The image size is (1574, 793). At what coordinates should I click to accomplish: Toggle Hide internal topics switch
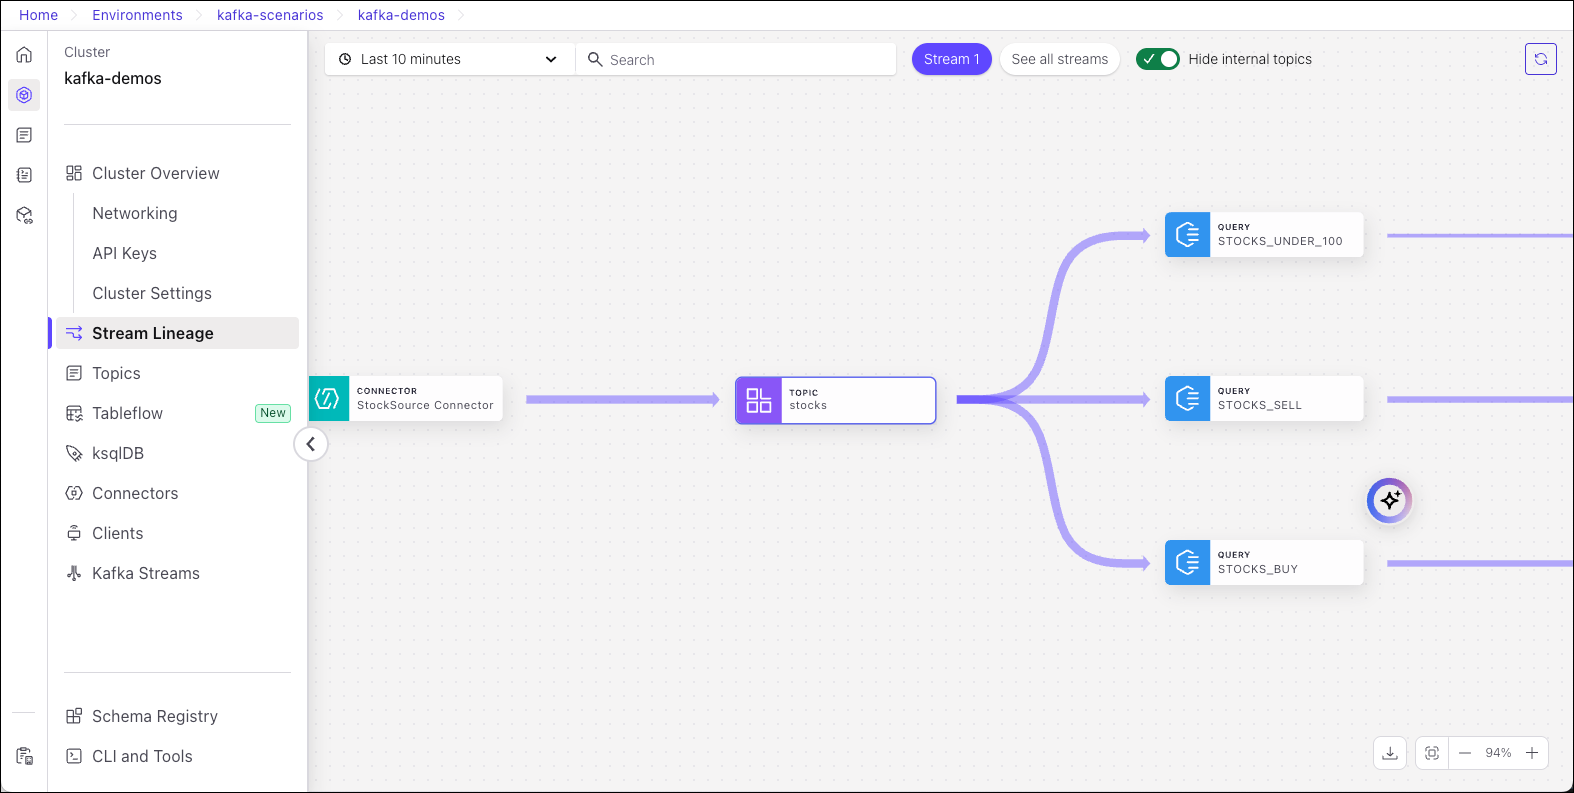coord(1157,59)
